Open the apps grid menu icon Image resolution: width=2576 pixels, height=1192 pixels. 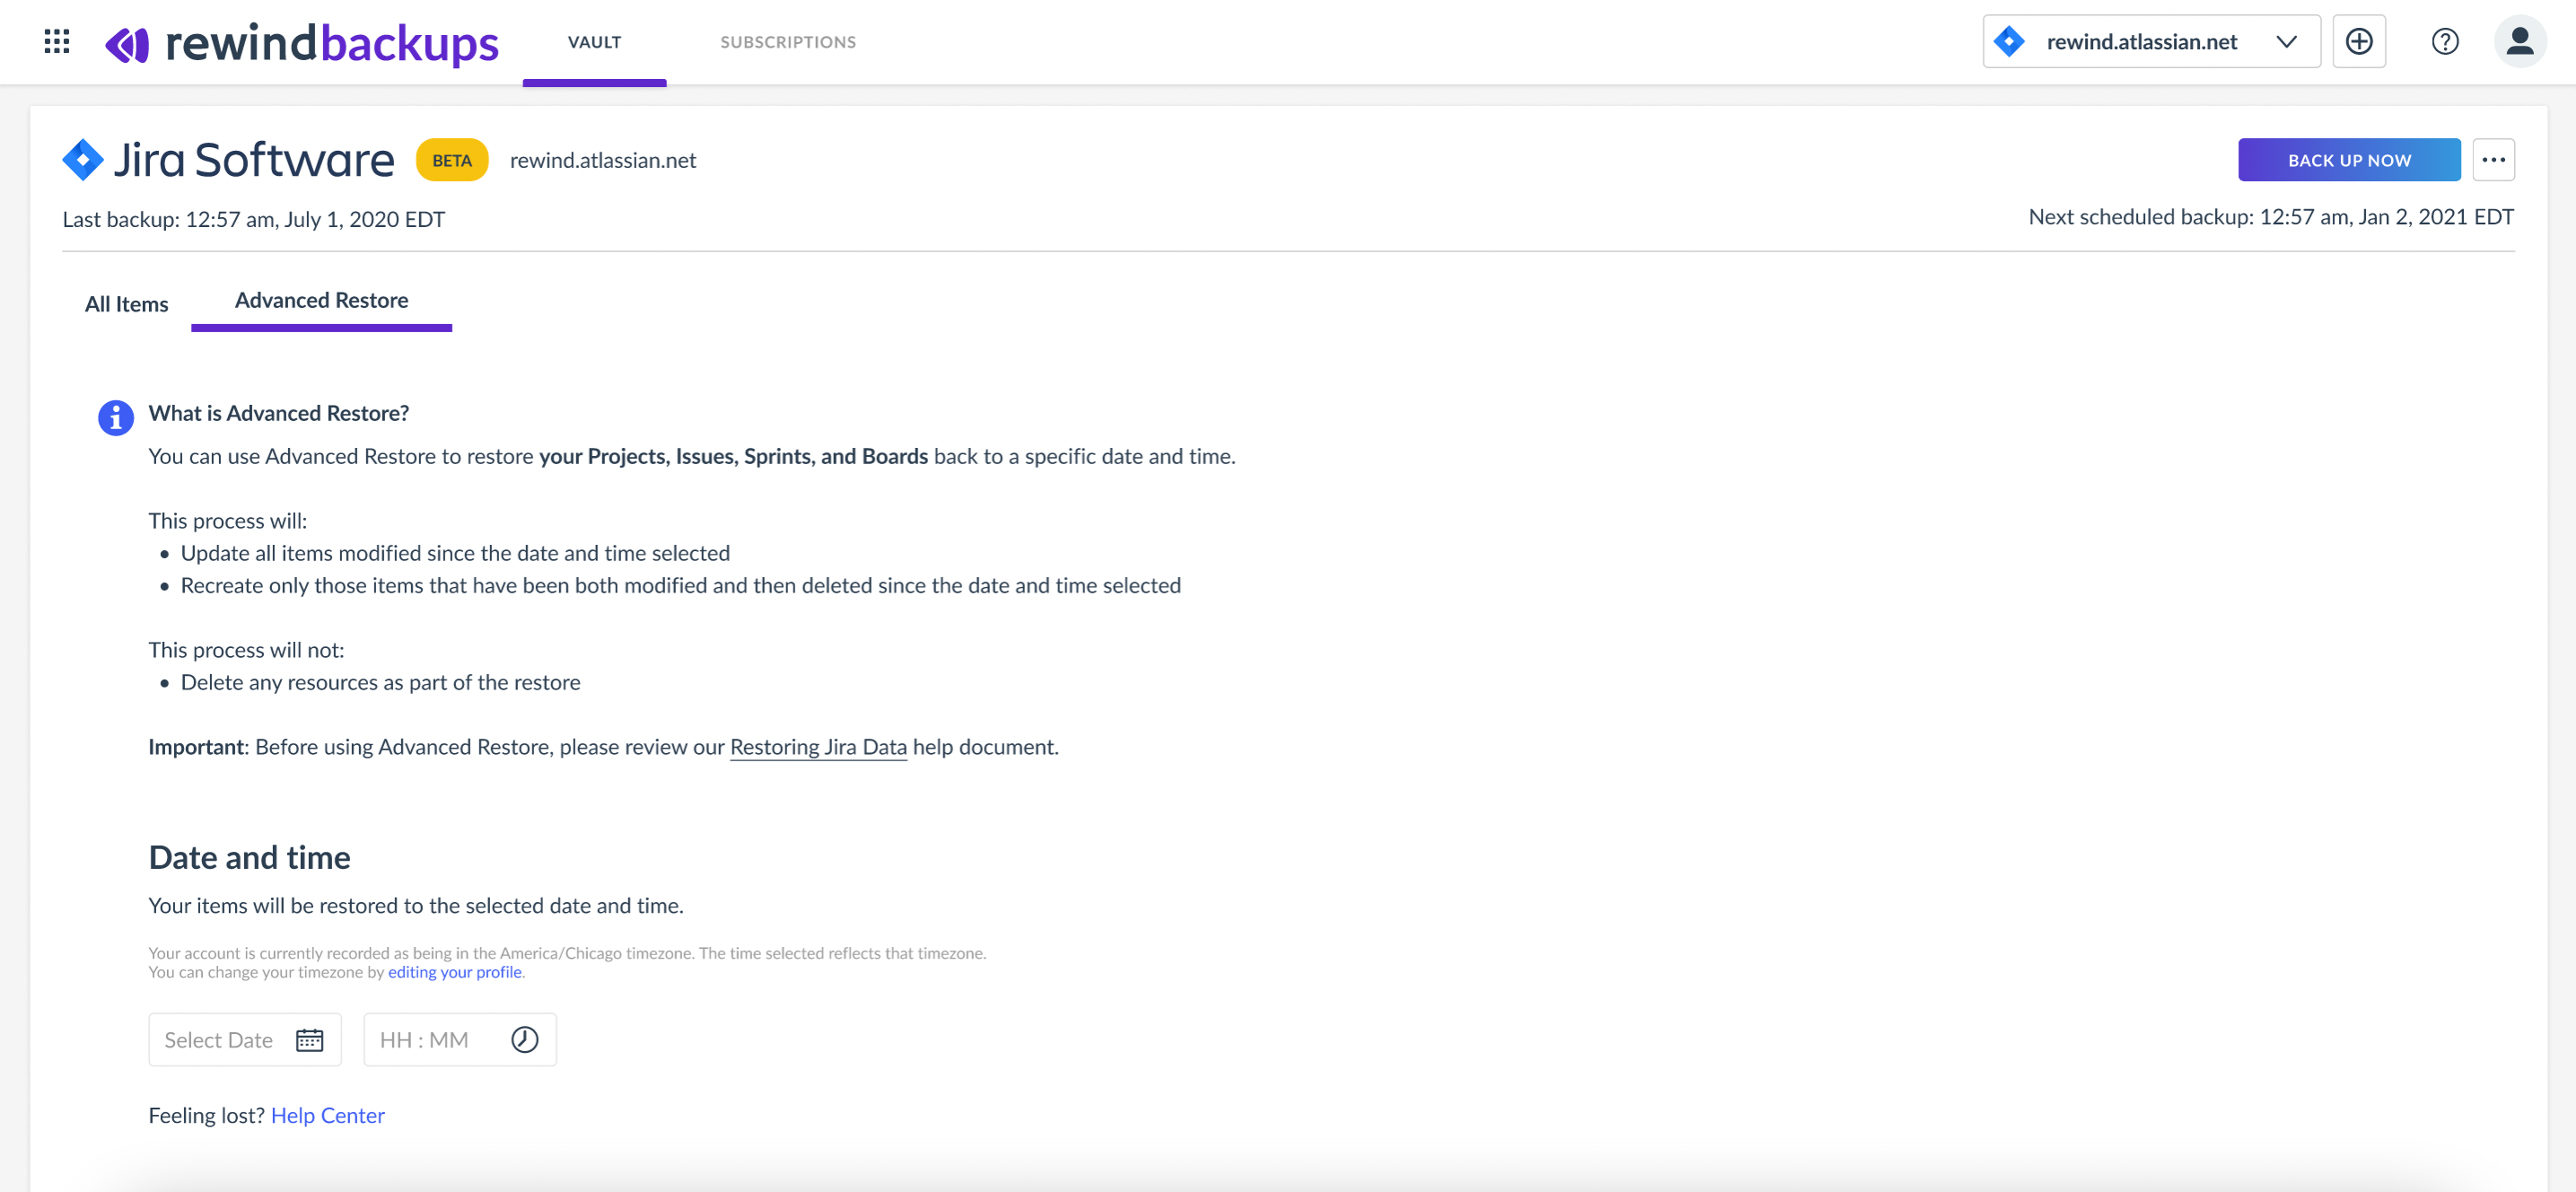click(57, 41)
